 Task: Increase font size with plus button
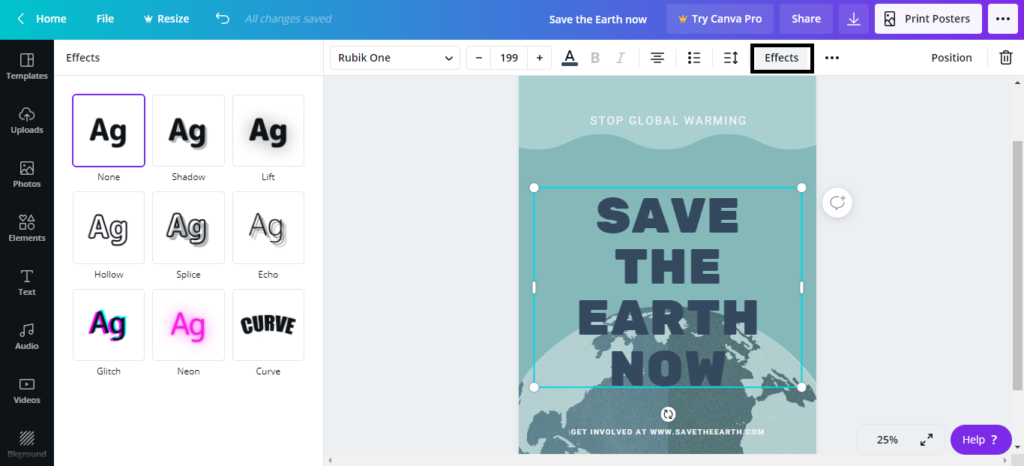coord(539,58)
